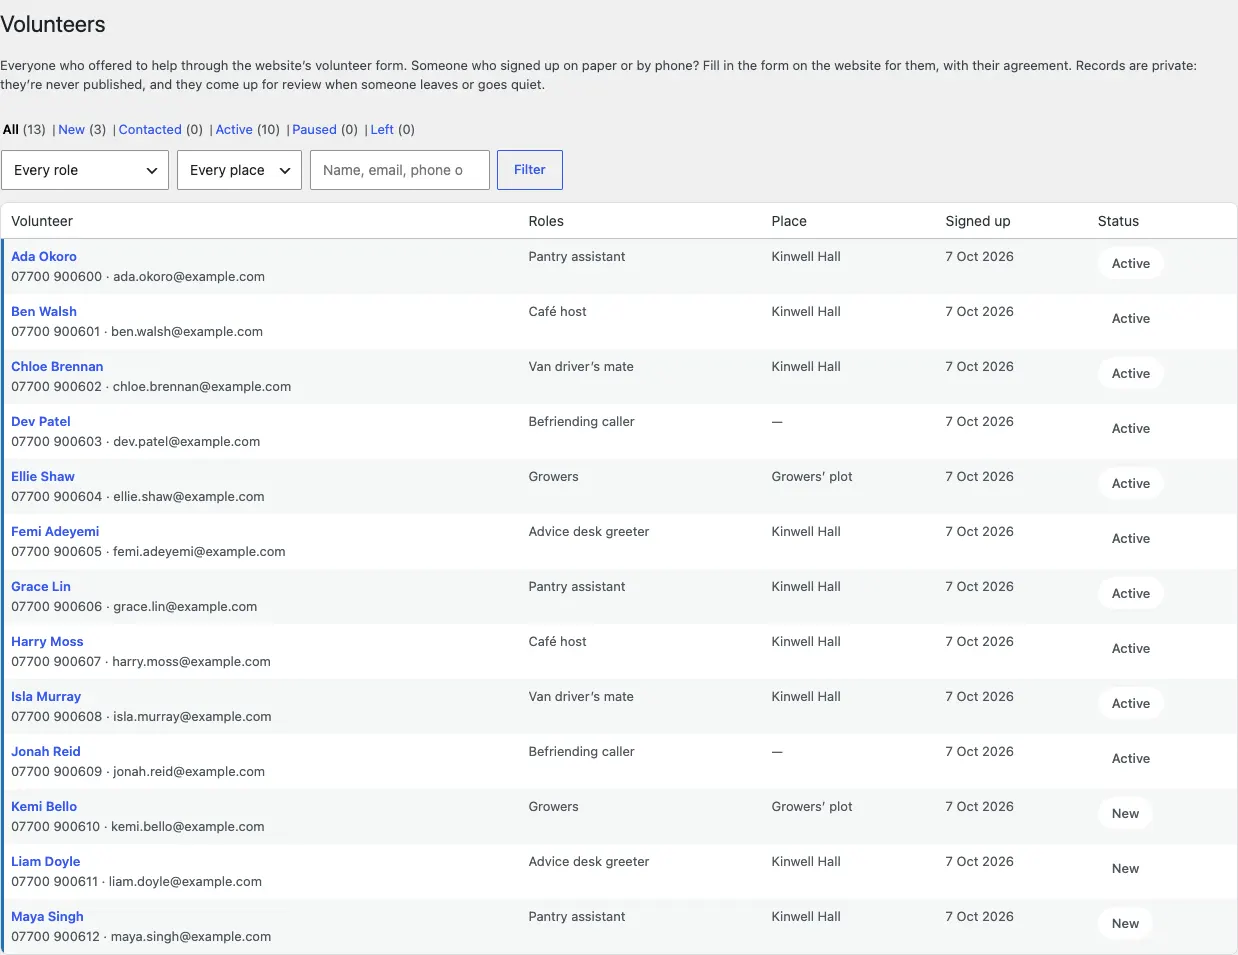Image resolution: width=1238 pixels, height=955 pixels.
Task: Click the Roles column header
Action: coord(546,221)
